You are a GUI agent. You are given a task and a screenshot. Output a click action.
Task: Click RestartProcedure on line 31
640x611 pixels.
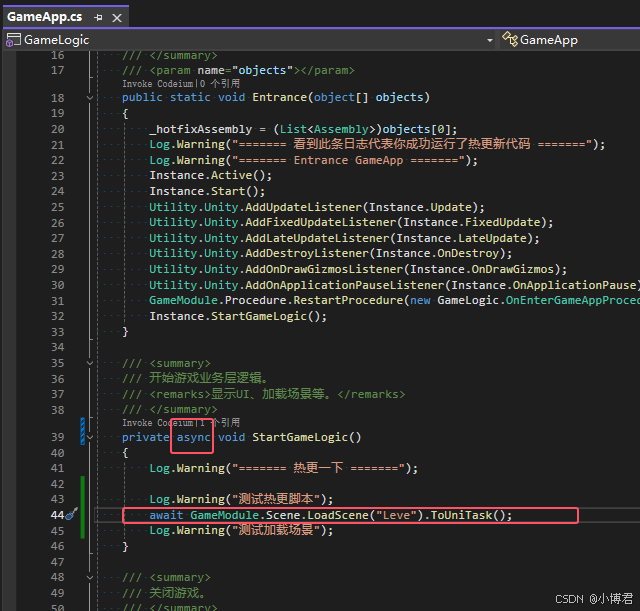tap(348, 300)
